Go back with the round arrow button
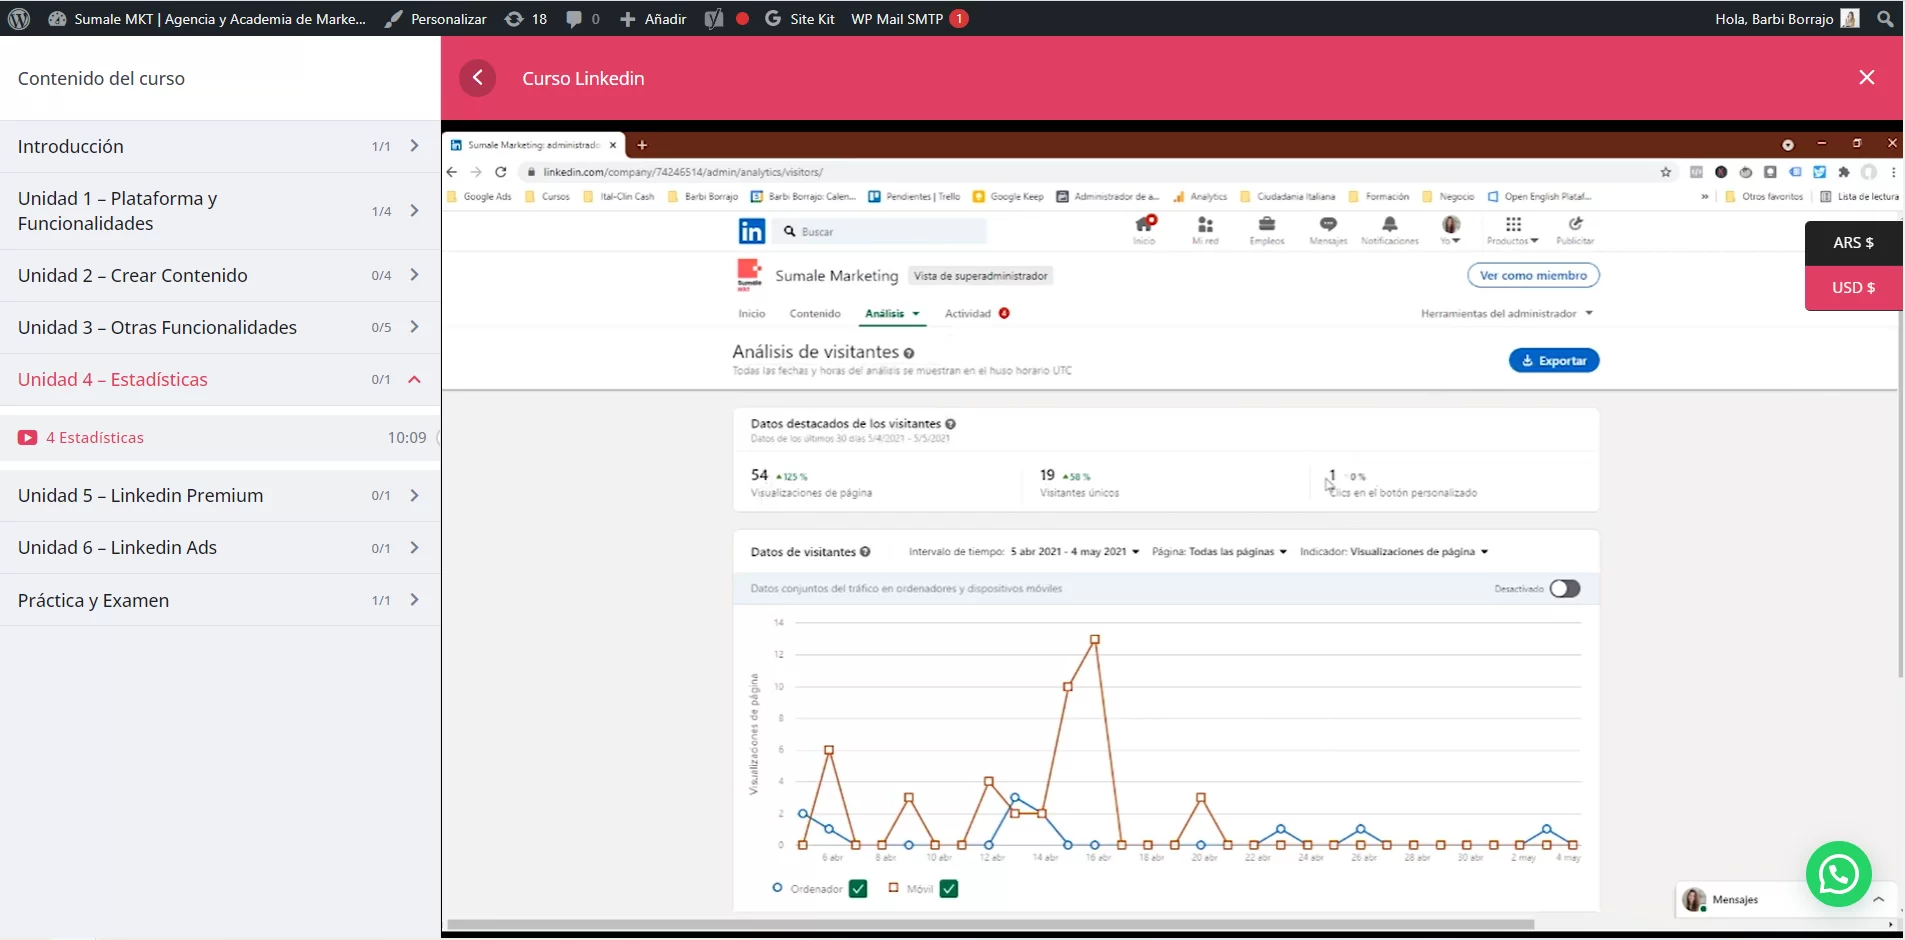 coord(478,78)
